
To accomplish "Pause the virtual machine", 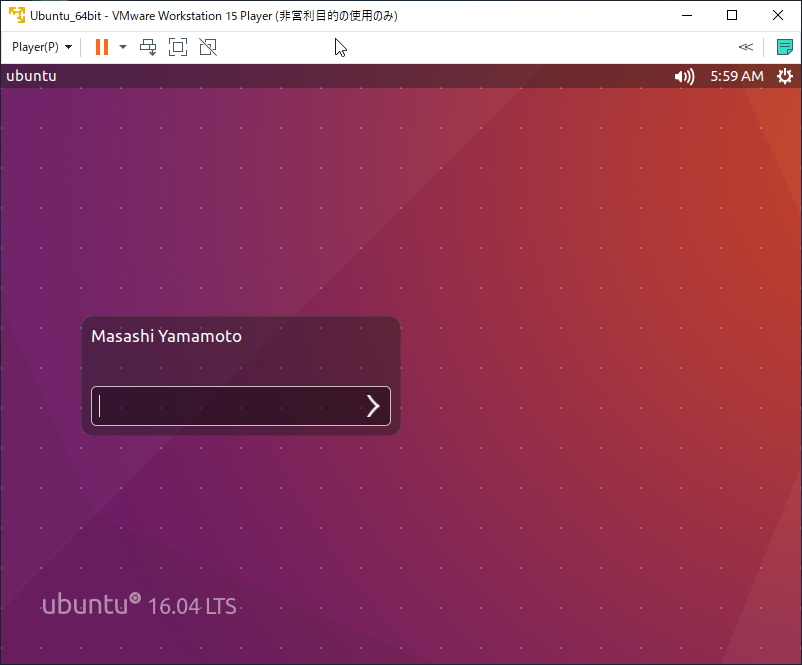I will tap(102, 47).
